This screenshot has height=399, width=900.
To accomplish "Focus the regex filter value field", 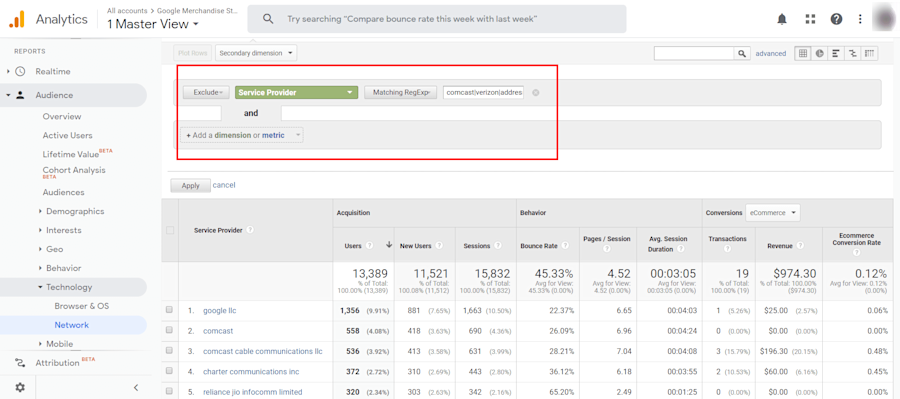I will coord(483,92).
